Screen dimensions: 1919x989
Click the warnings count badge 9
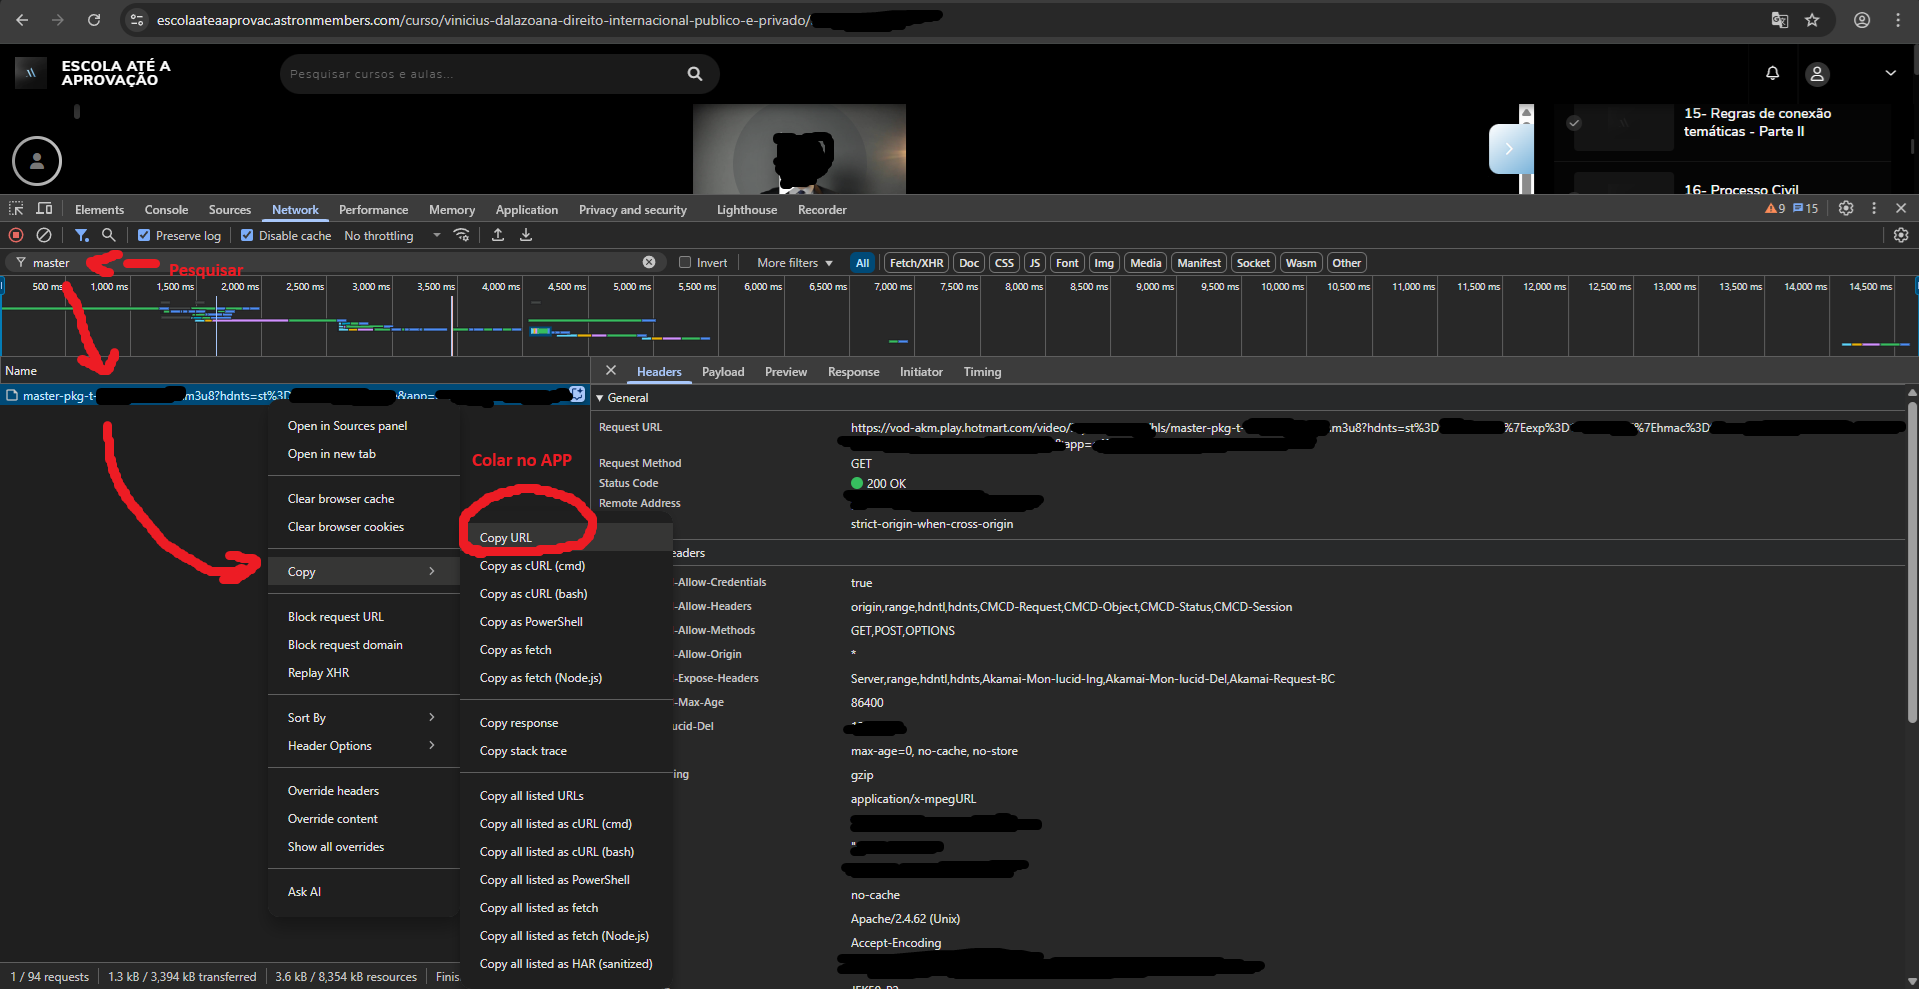(x=1775, y=209)
